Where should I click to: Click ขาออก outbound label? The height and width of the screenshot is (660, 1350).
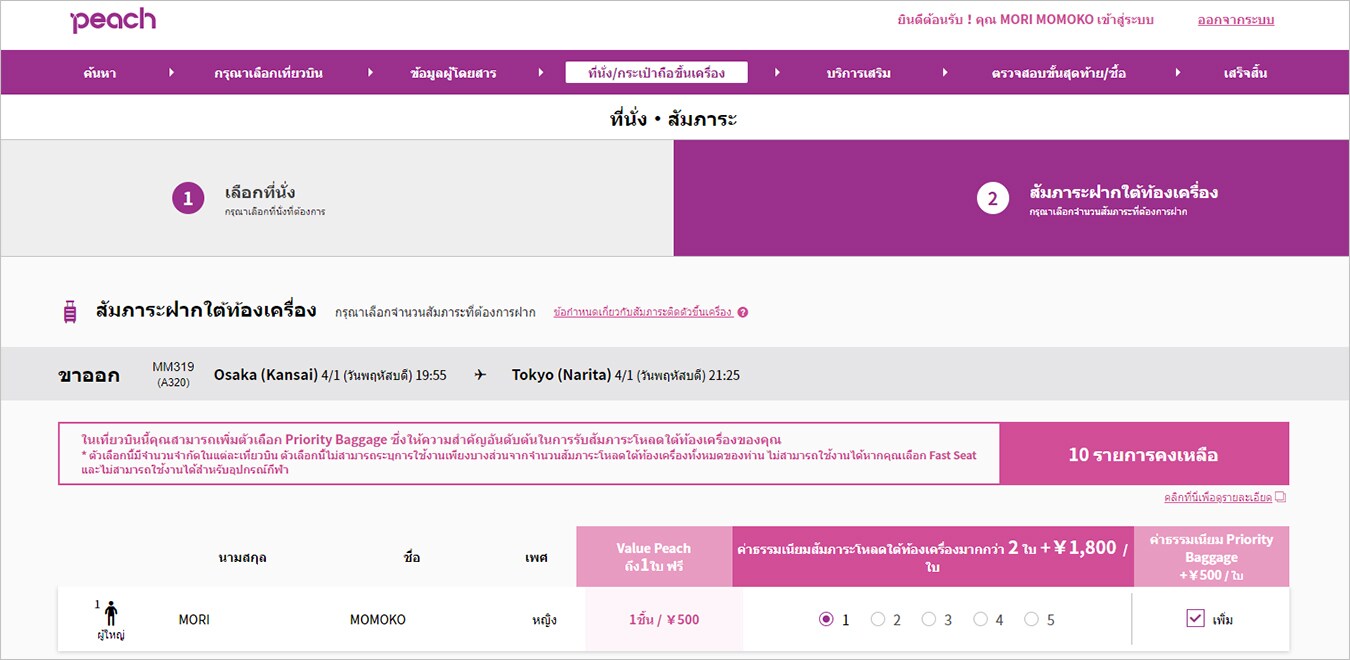tap(89, 376)
